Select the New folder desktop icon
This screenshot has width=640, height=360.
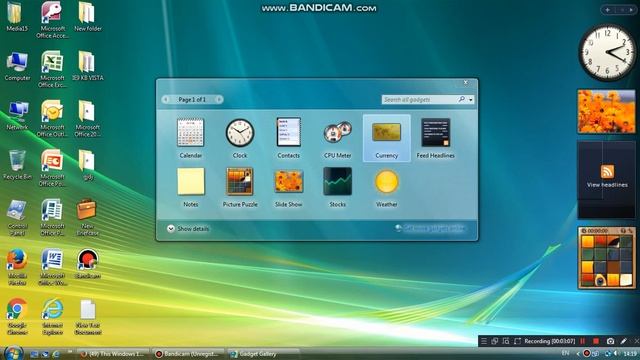click(87, 17)
